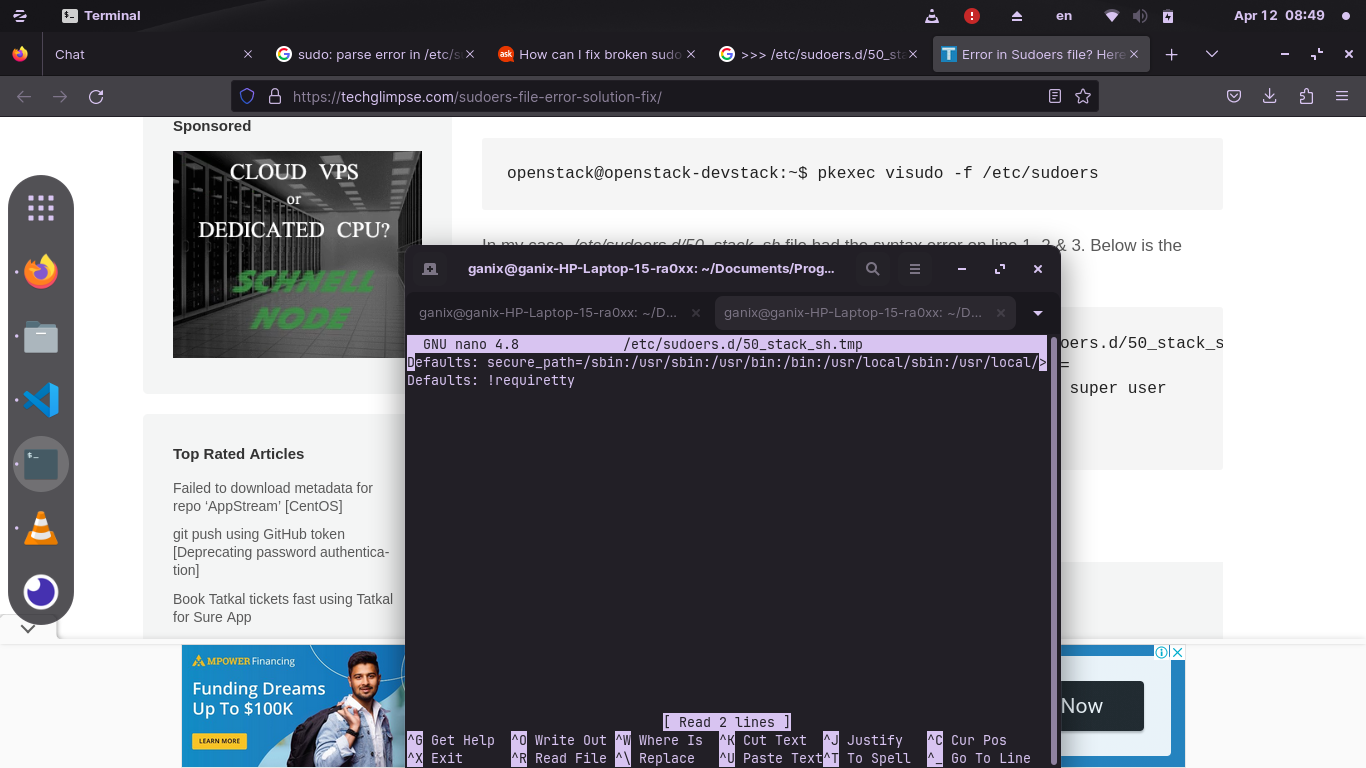The image size is (1366, 768).
Task: Switch to the 'How can I fix broken sudo' tab
Action: [600, 54]
